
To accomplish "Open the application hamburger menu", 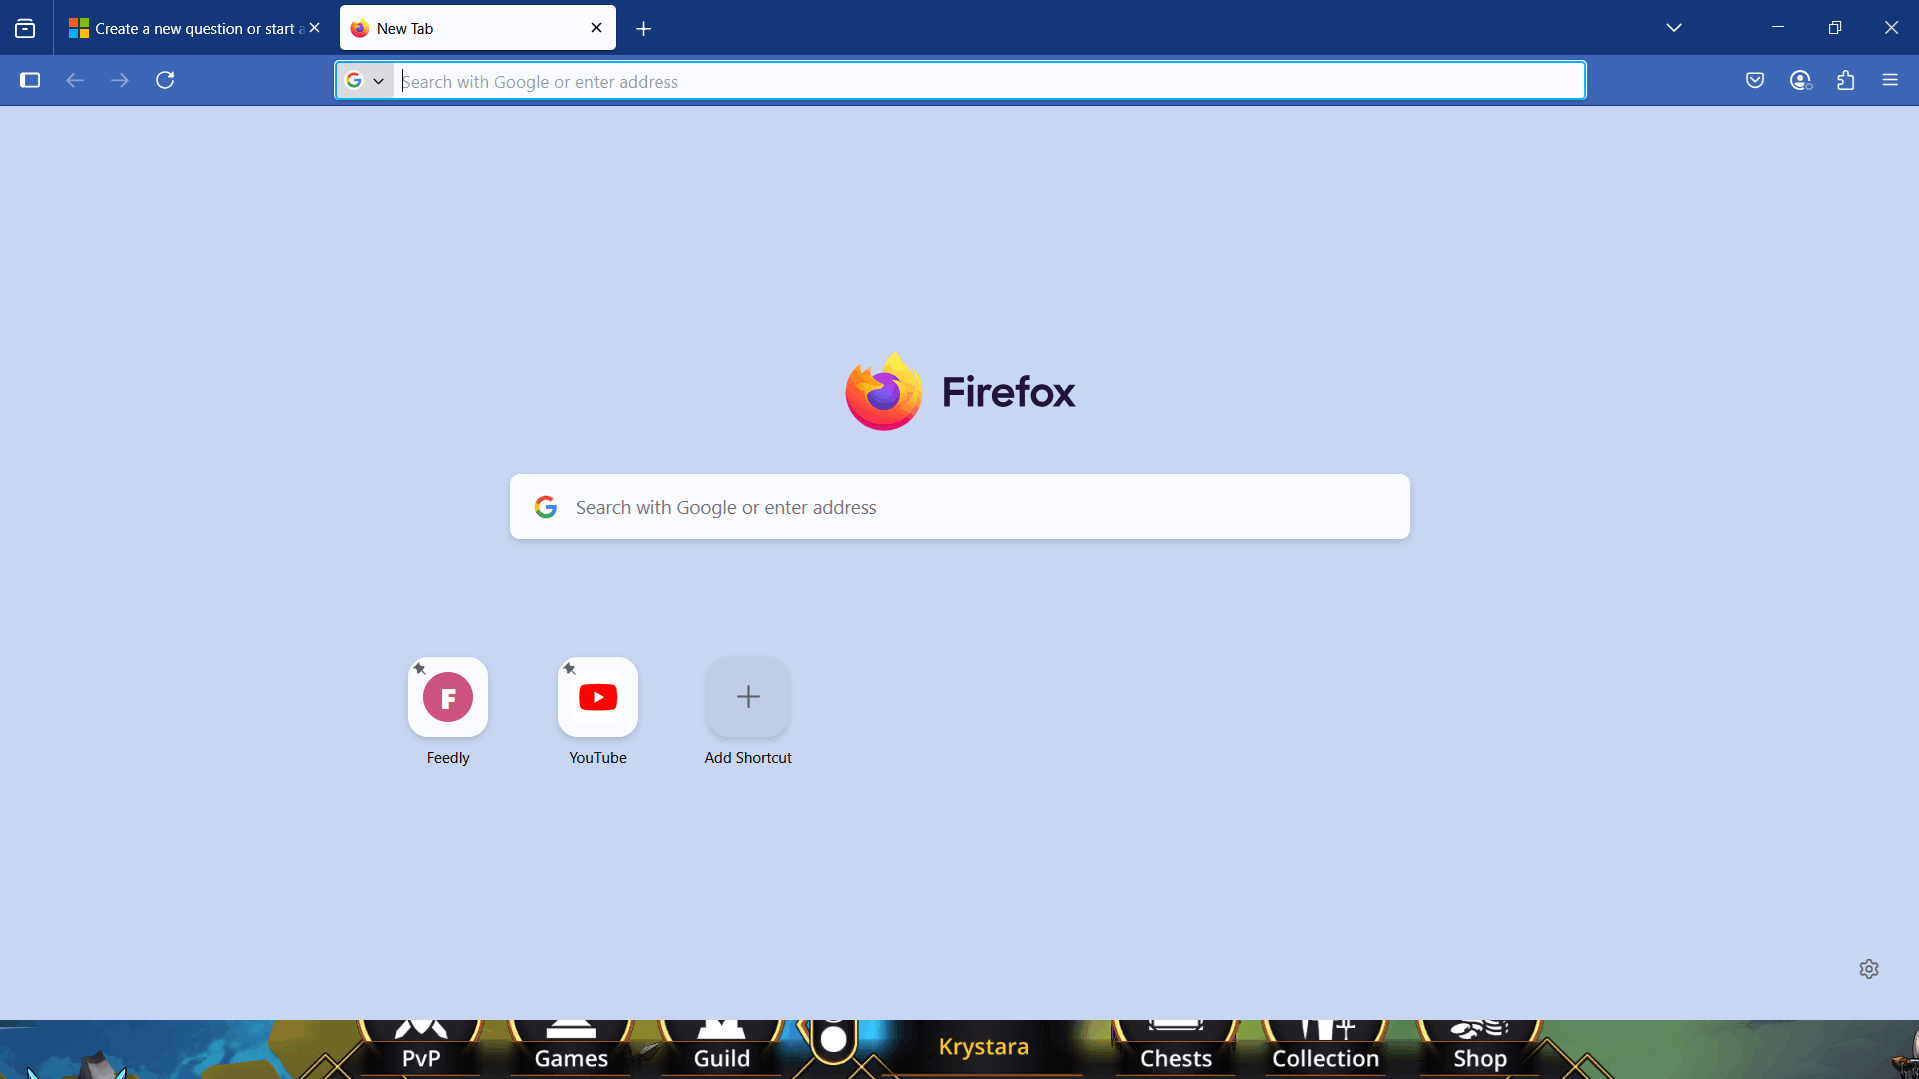I will coord(1890,80).
